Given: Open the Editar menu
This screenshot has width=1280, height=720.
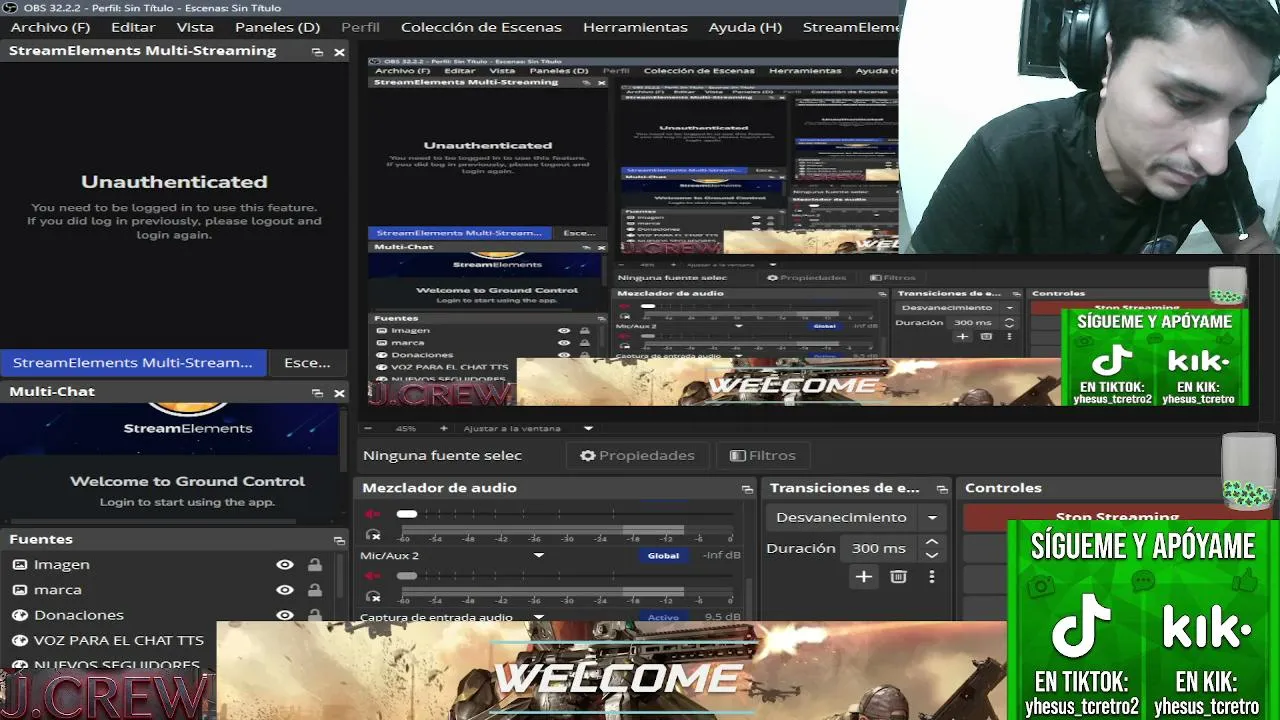Looking at the screenshot, I should tap(133, 27).
